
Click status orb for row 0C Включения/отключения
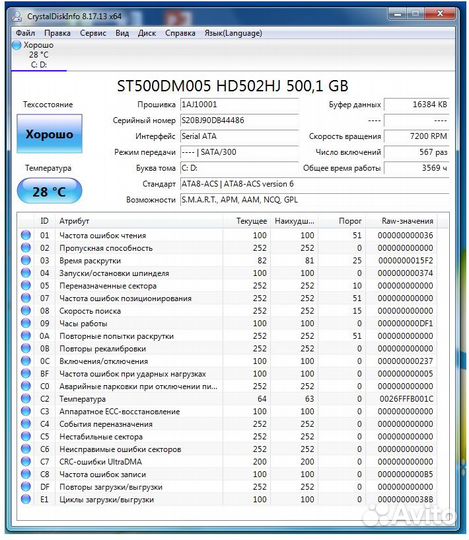pos(26,361)
